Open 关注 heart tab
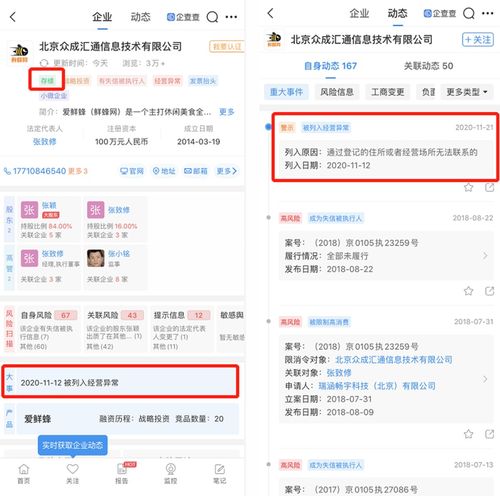This screenshot has width=500, height=496. pyautogui.click(x=73, y=473)
